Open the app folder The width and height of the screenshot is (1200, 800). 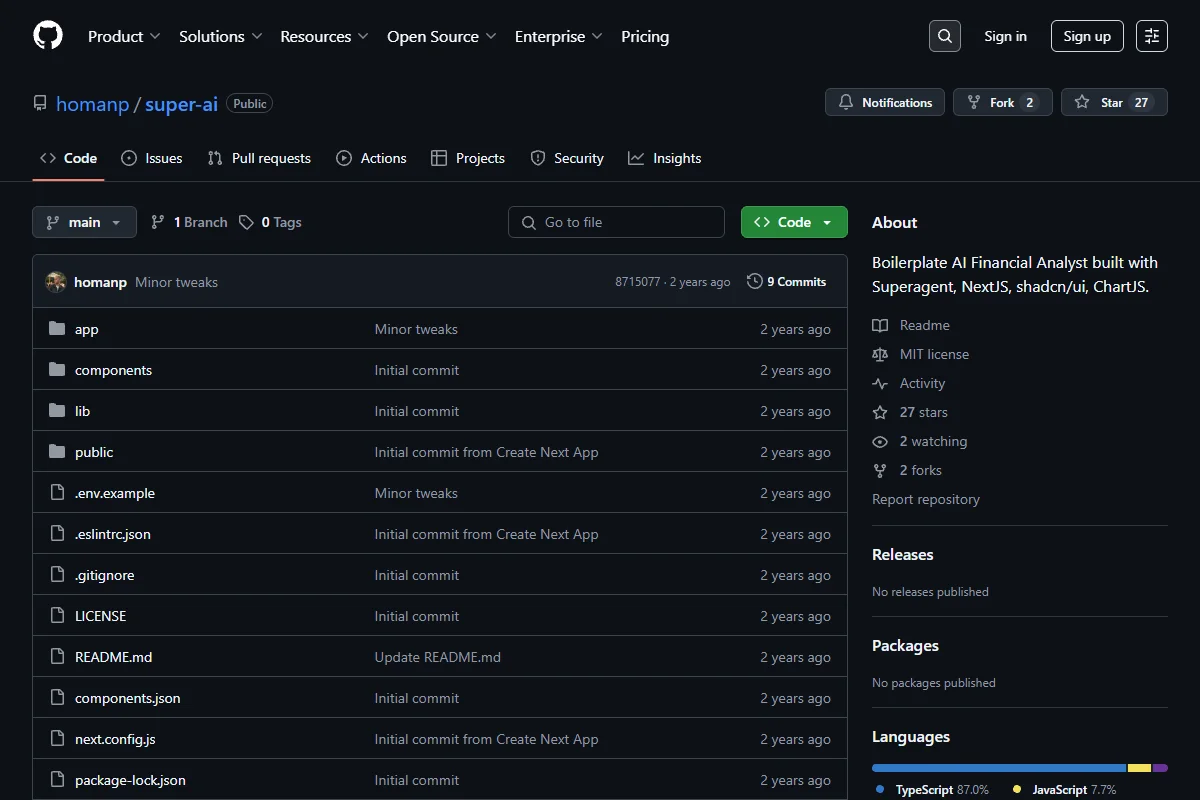(x=86, y=329)
